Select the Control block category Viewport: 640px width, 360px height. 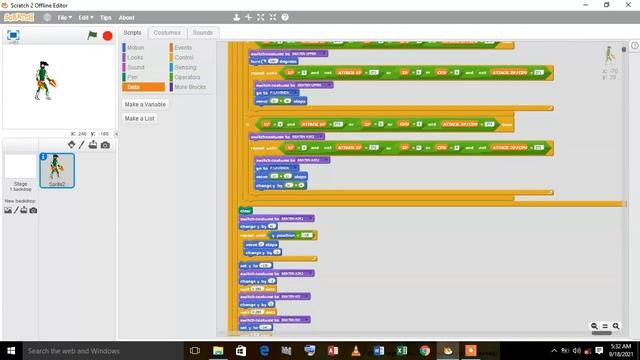click(190, 58)
